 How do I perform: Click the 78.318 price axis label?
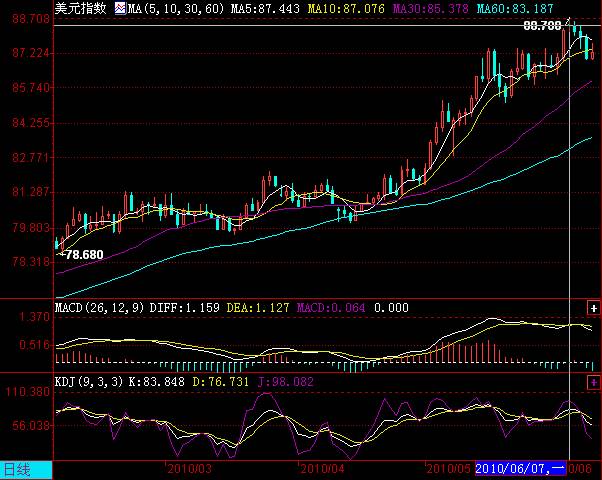(31, 262)
